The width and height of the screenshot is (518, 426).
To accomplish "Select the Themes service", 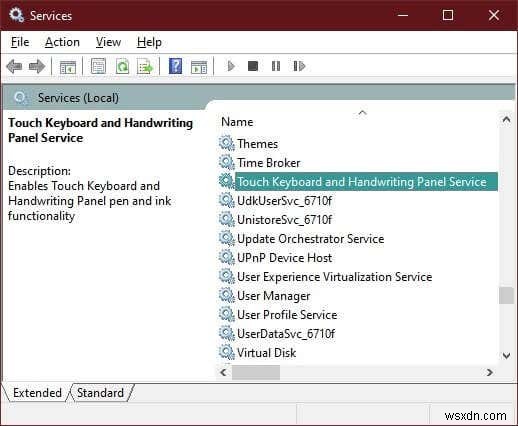I will 257,144.
